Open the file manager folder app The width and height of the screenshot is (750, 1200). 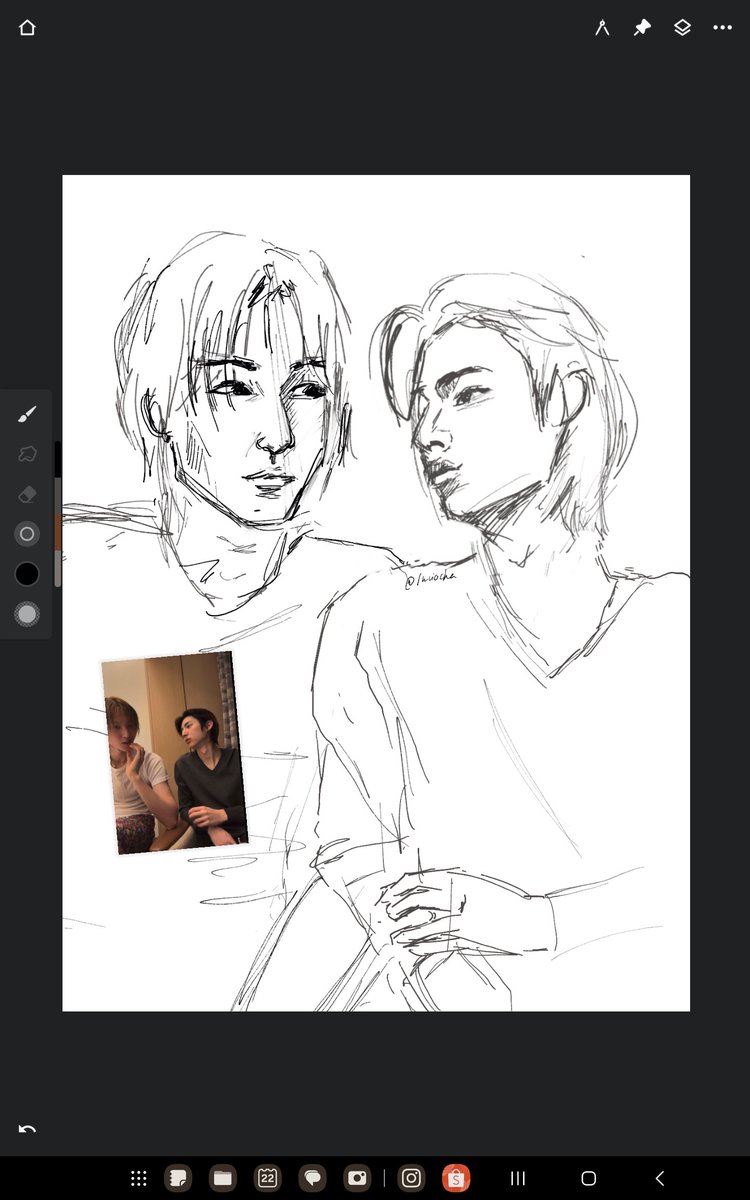(222, 1178)
